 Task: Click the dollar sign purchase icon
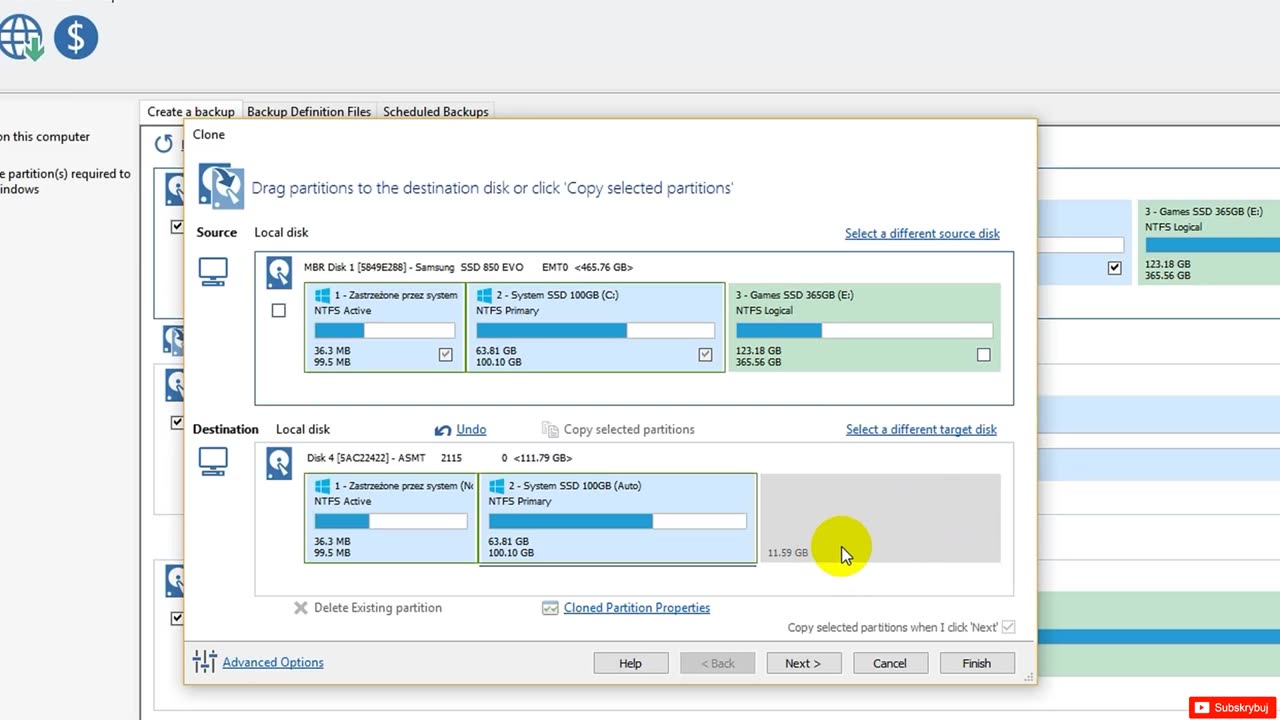(76, 37)
